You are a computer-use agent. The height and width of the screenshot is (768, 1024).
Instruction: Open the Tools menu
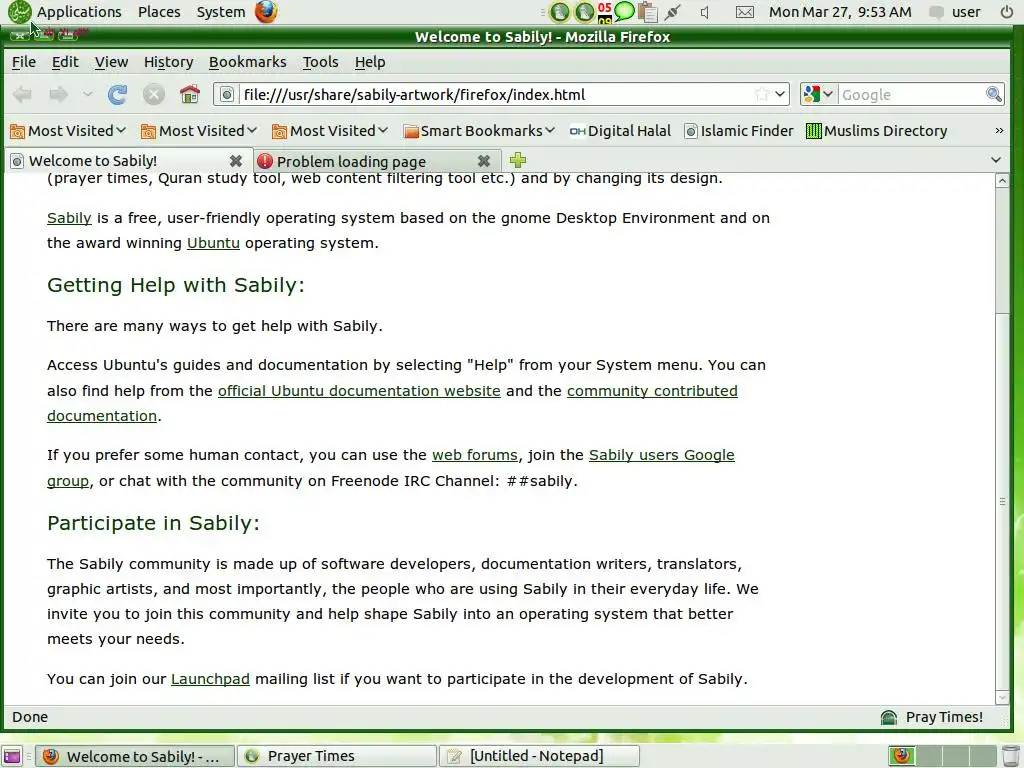point(321,62)
